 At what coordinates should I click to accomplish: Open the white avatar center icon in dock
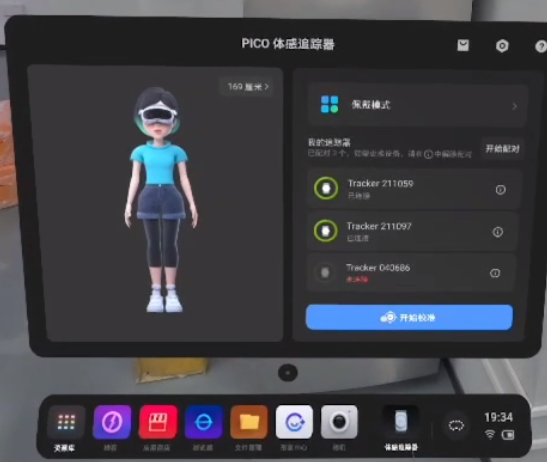294,422
